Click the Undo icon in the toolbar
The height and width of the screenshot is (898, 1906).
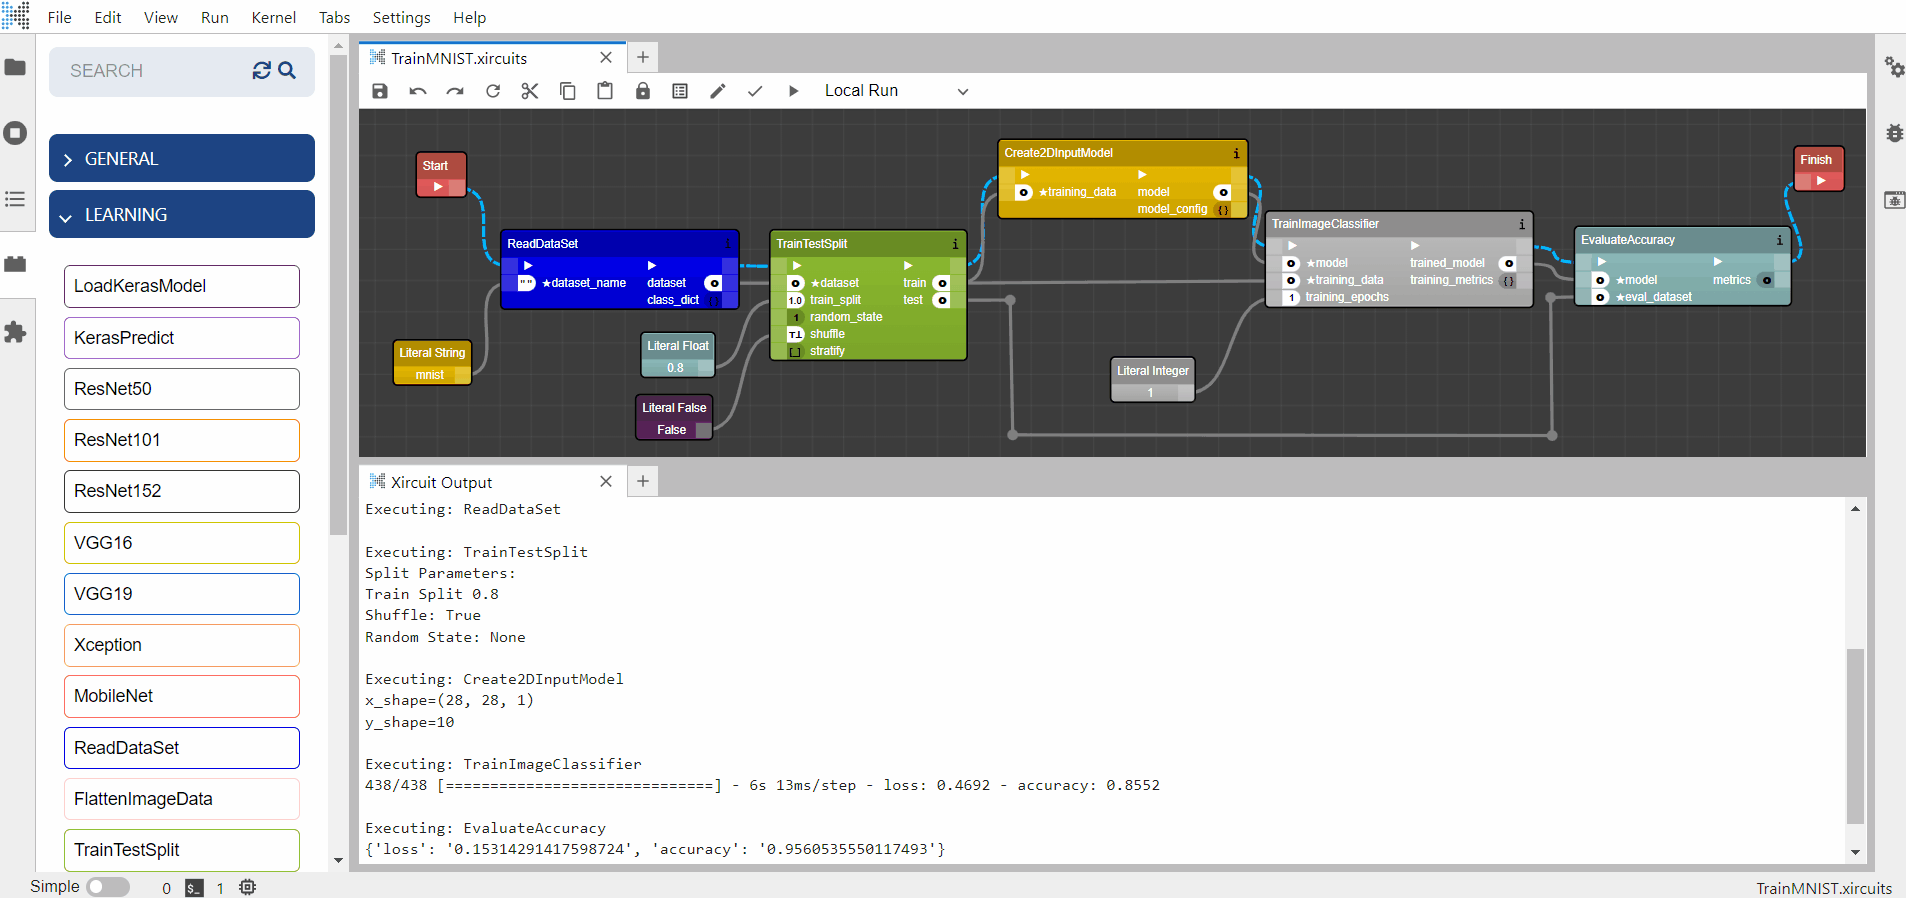418,91
